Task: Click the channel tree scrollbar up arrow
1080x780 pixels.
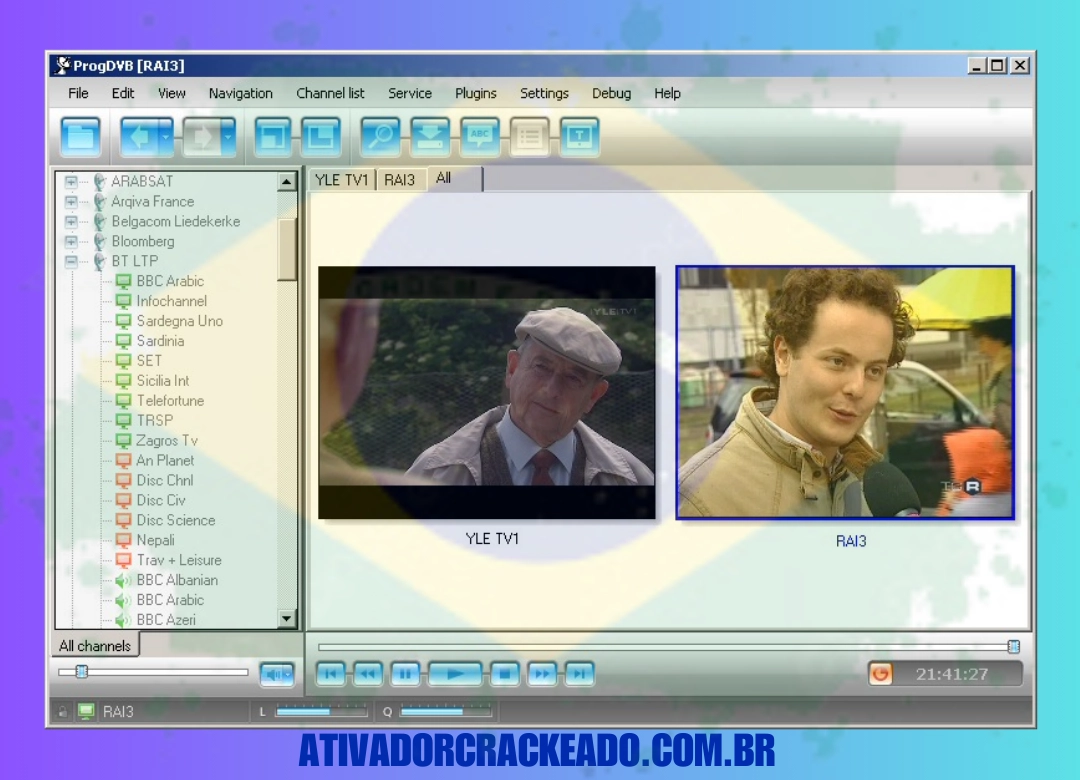Action: [x=287, y=181]
